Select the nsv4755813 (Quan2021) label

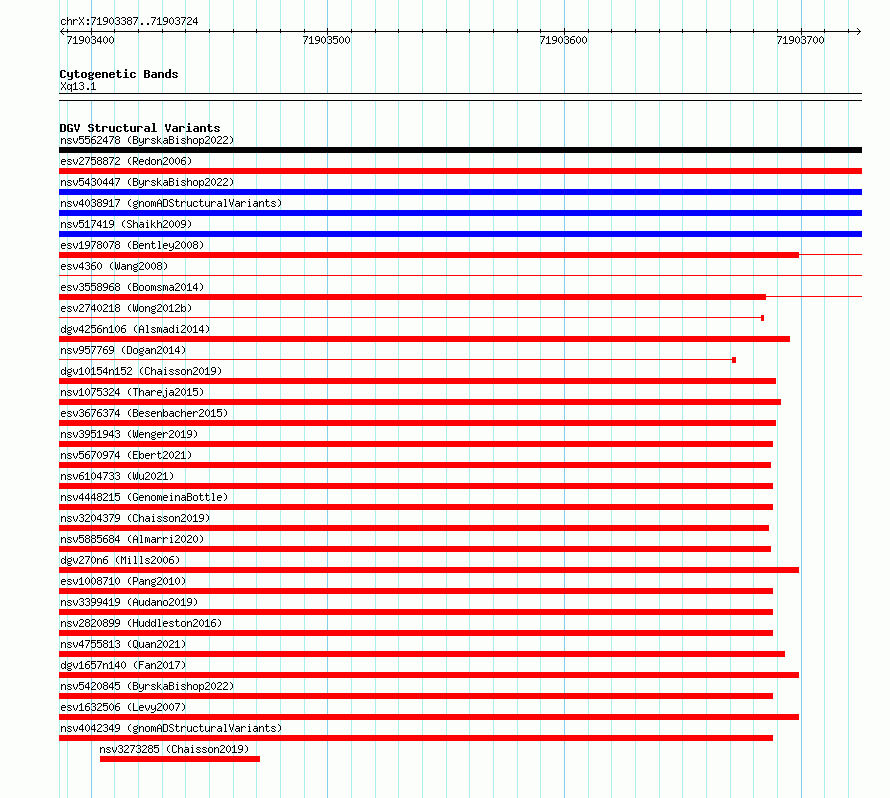coord(123,644)
